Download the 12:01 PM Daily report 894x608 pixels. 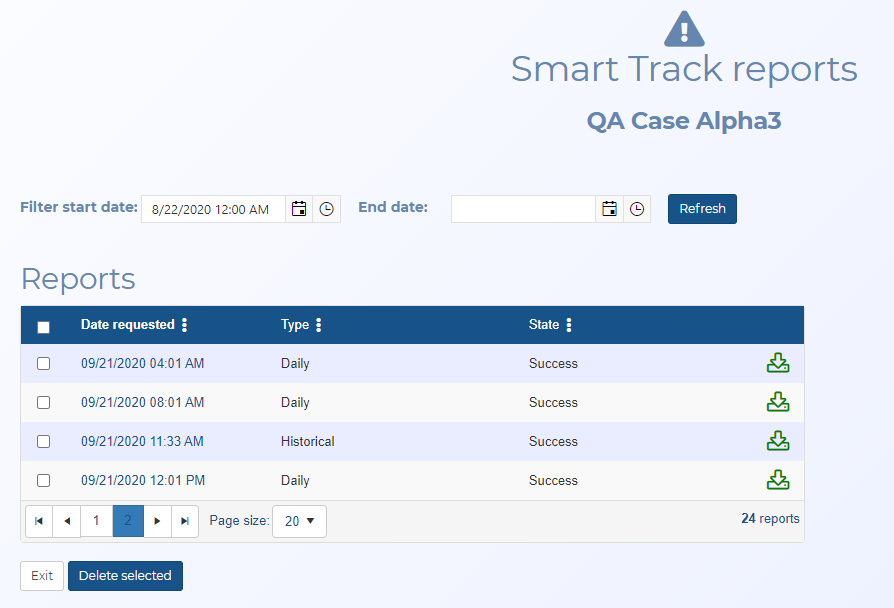click(x=778, y=480)
